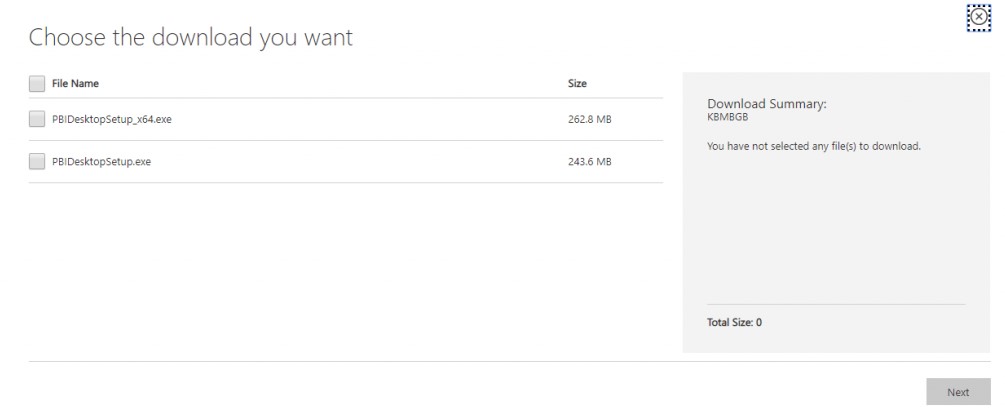Click the PBIDesktopSetup_x64.exe file name
Screen dimensions: 1005x412
[105, 120]
